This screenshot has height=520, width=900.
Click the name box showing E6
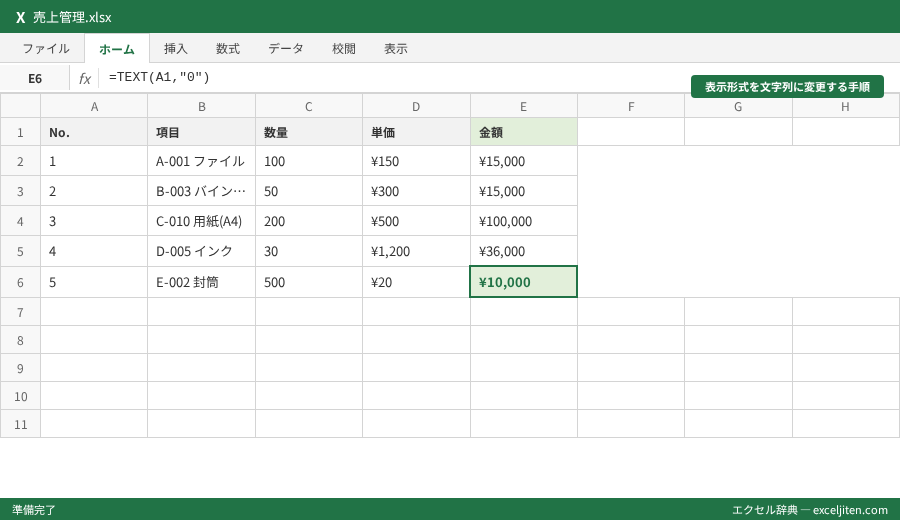point(35,79)
